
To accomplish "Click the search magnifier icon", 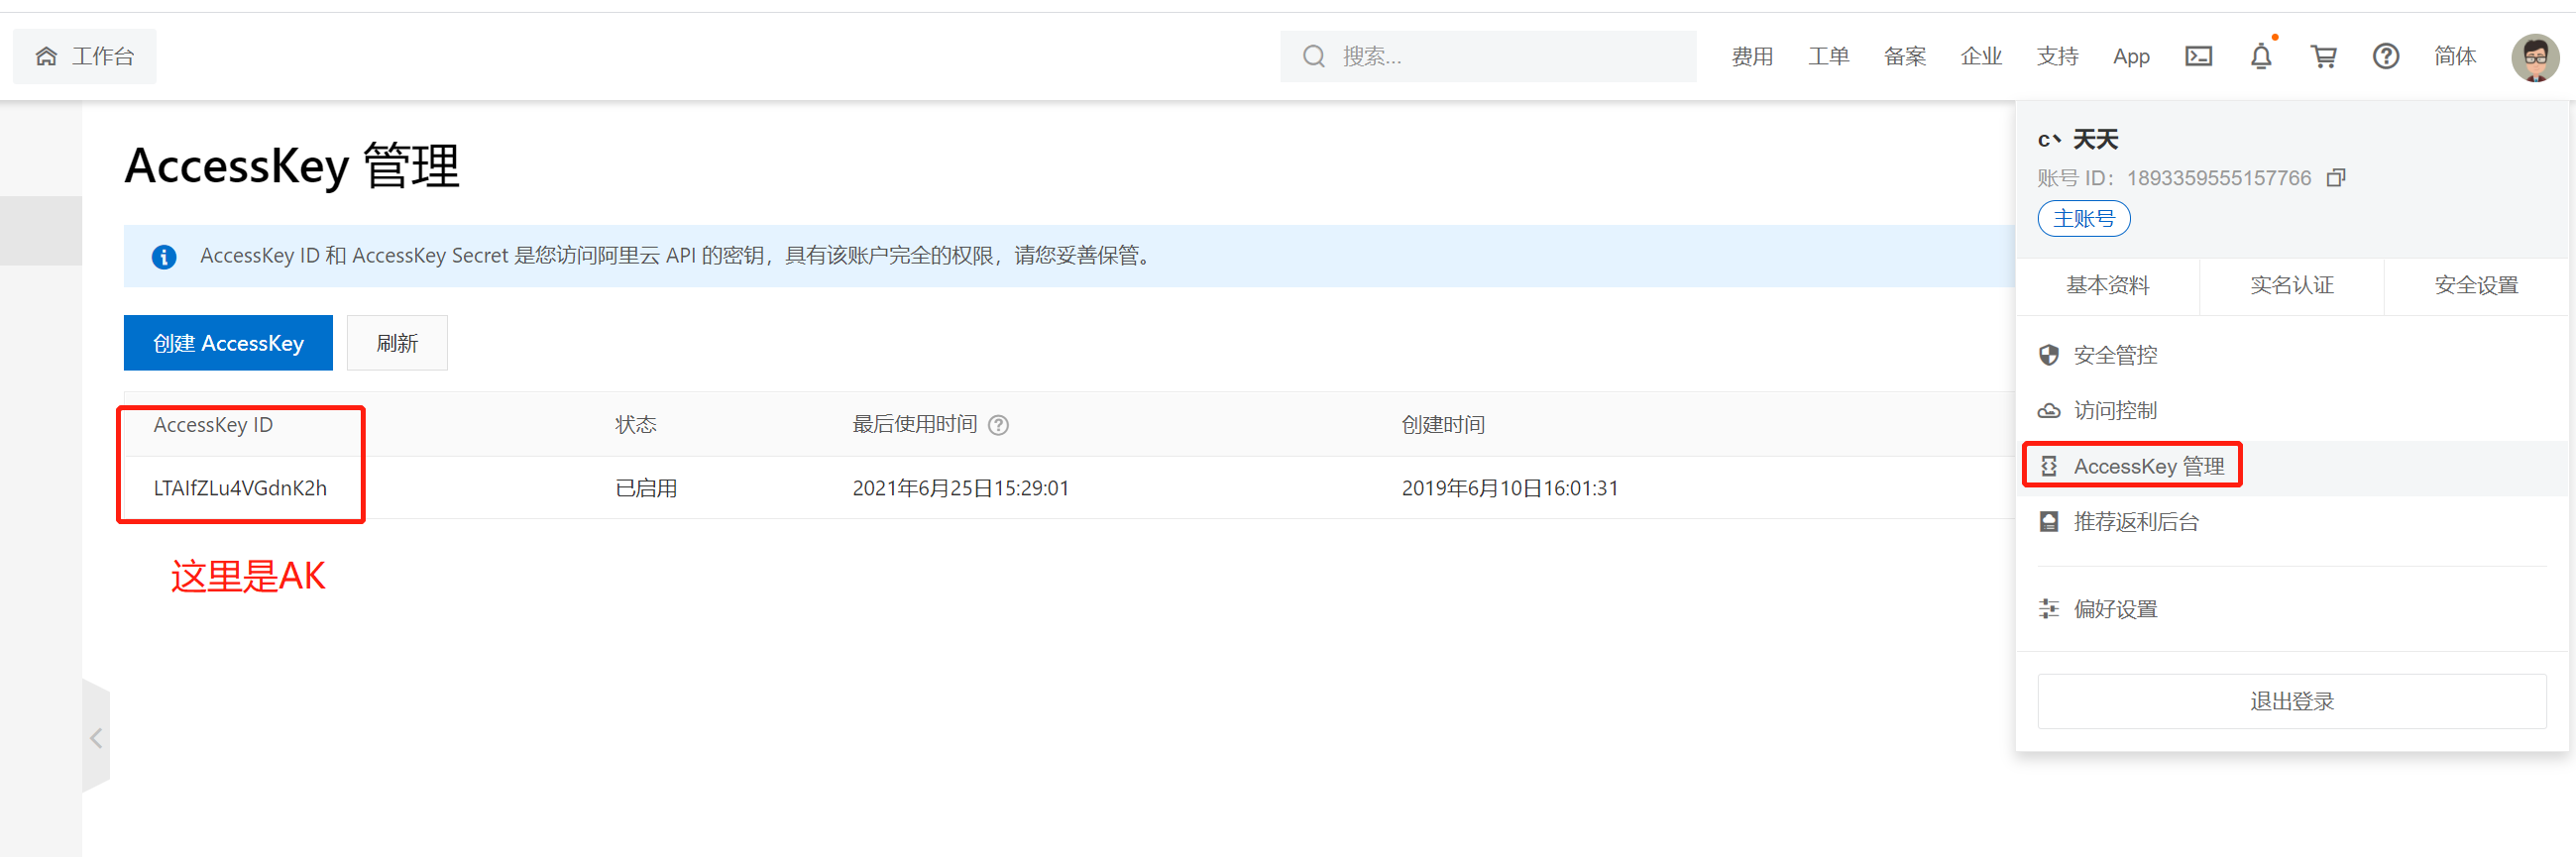I will (x=1314, y=57).
